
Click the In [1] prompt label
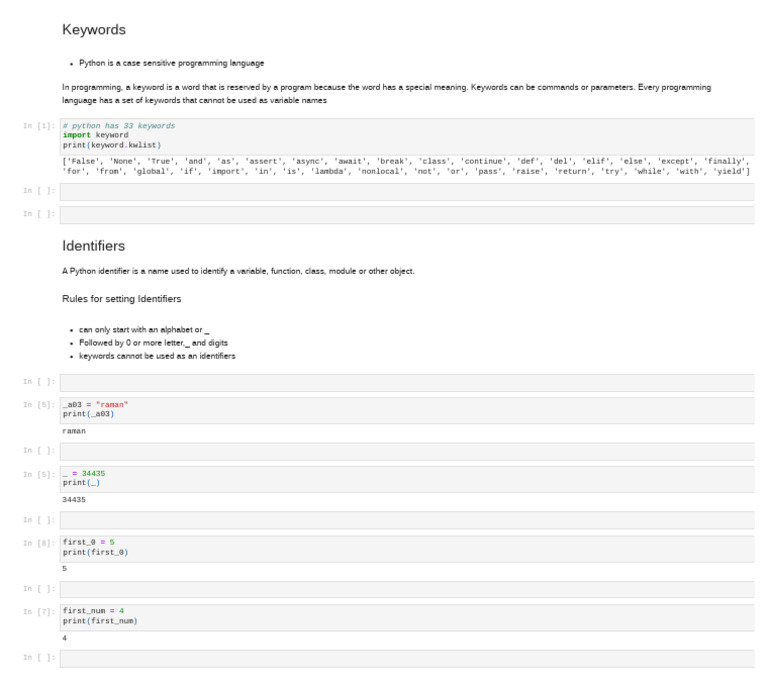39,127
